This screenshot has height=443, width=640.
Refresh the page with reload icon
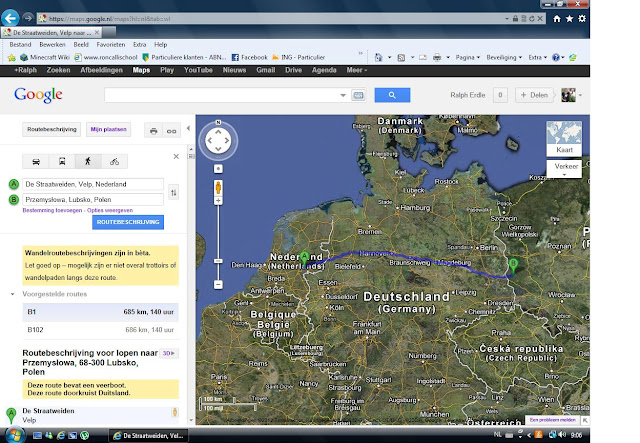531,18
